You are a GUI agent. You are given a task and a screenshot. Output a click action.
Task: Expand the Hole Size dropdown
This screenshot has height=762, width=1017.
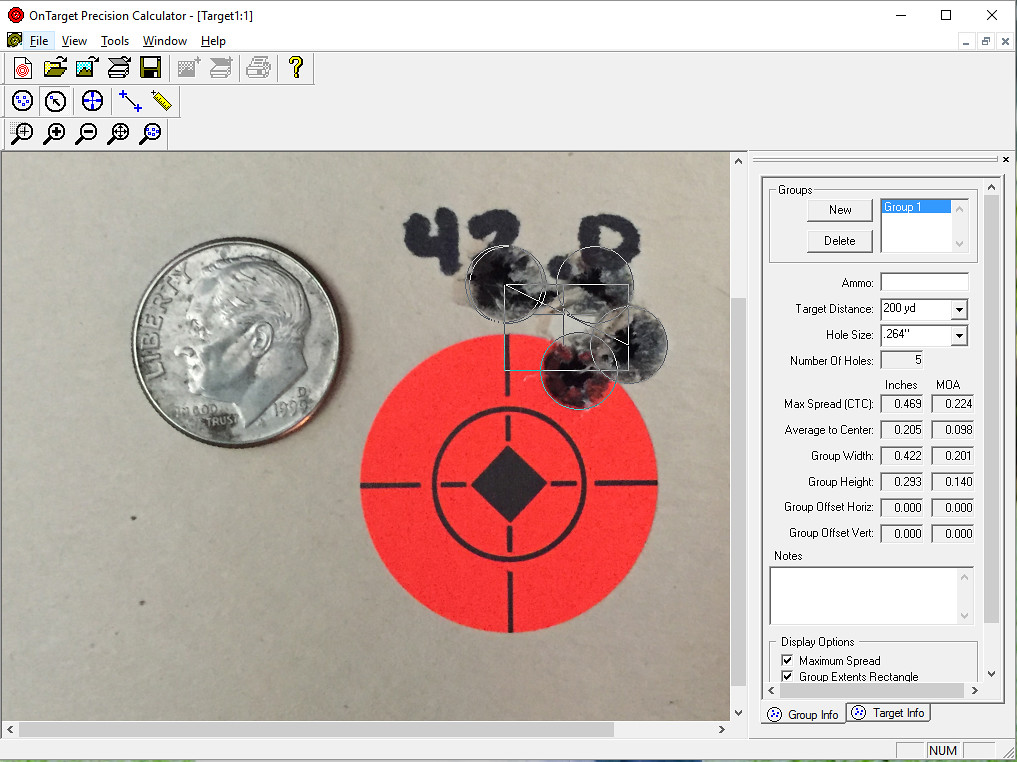click(959, 335)
